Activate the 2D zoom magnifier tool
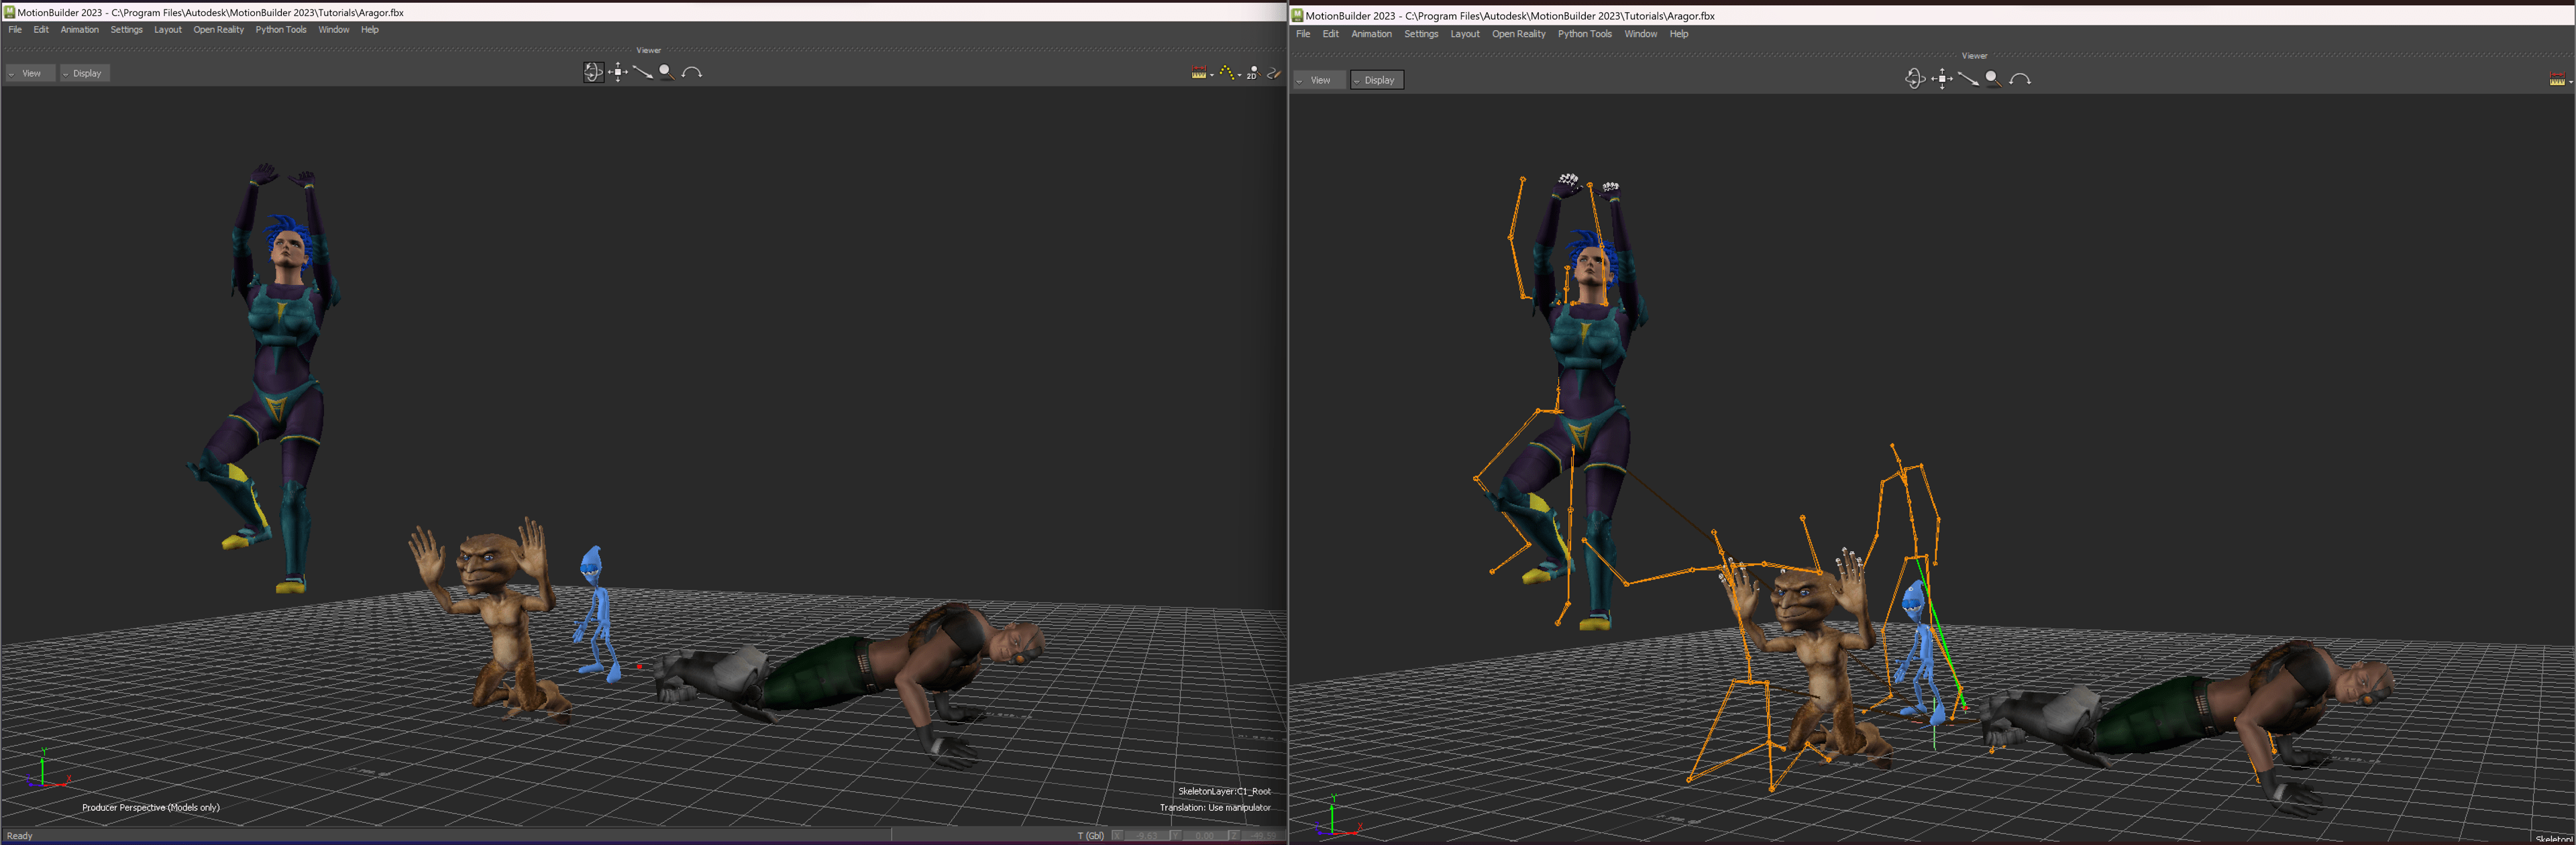2576x845 pixels. [x=1253, y=73]
